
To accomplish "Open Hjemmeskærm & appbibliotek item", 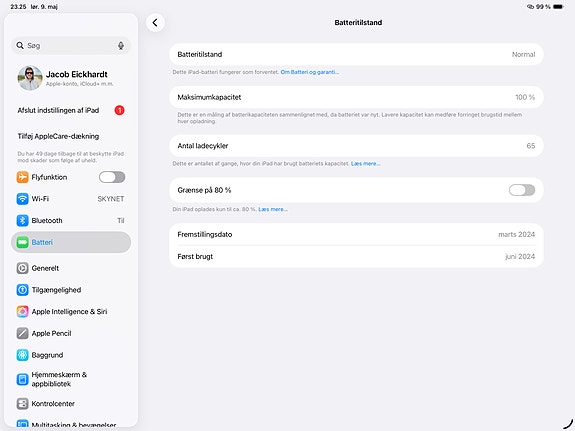I will 71,379.
